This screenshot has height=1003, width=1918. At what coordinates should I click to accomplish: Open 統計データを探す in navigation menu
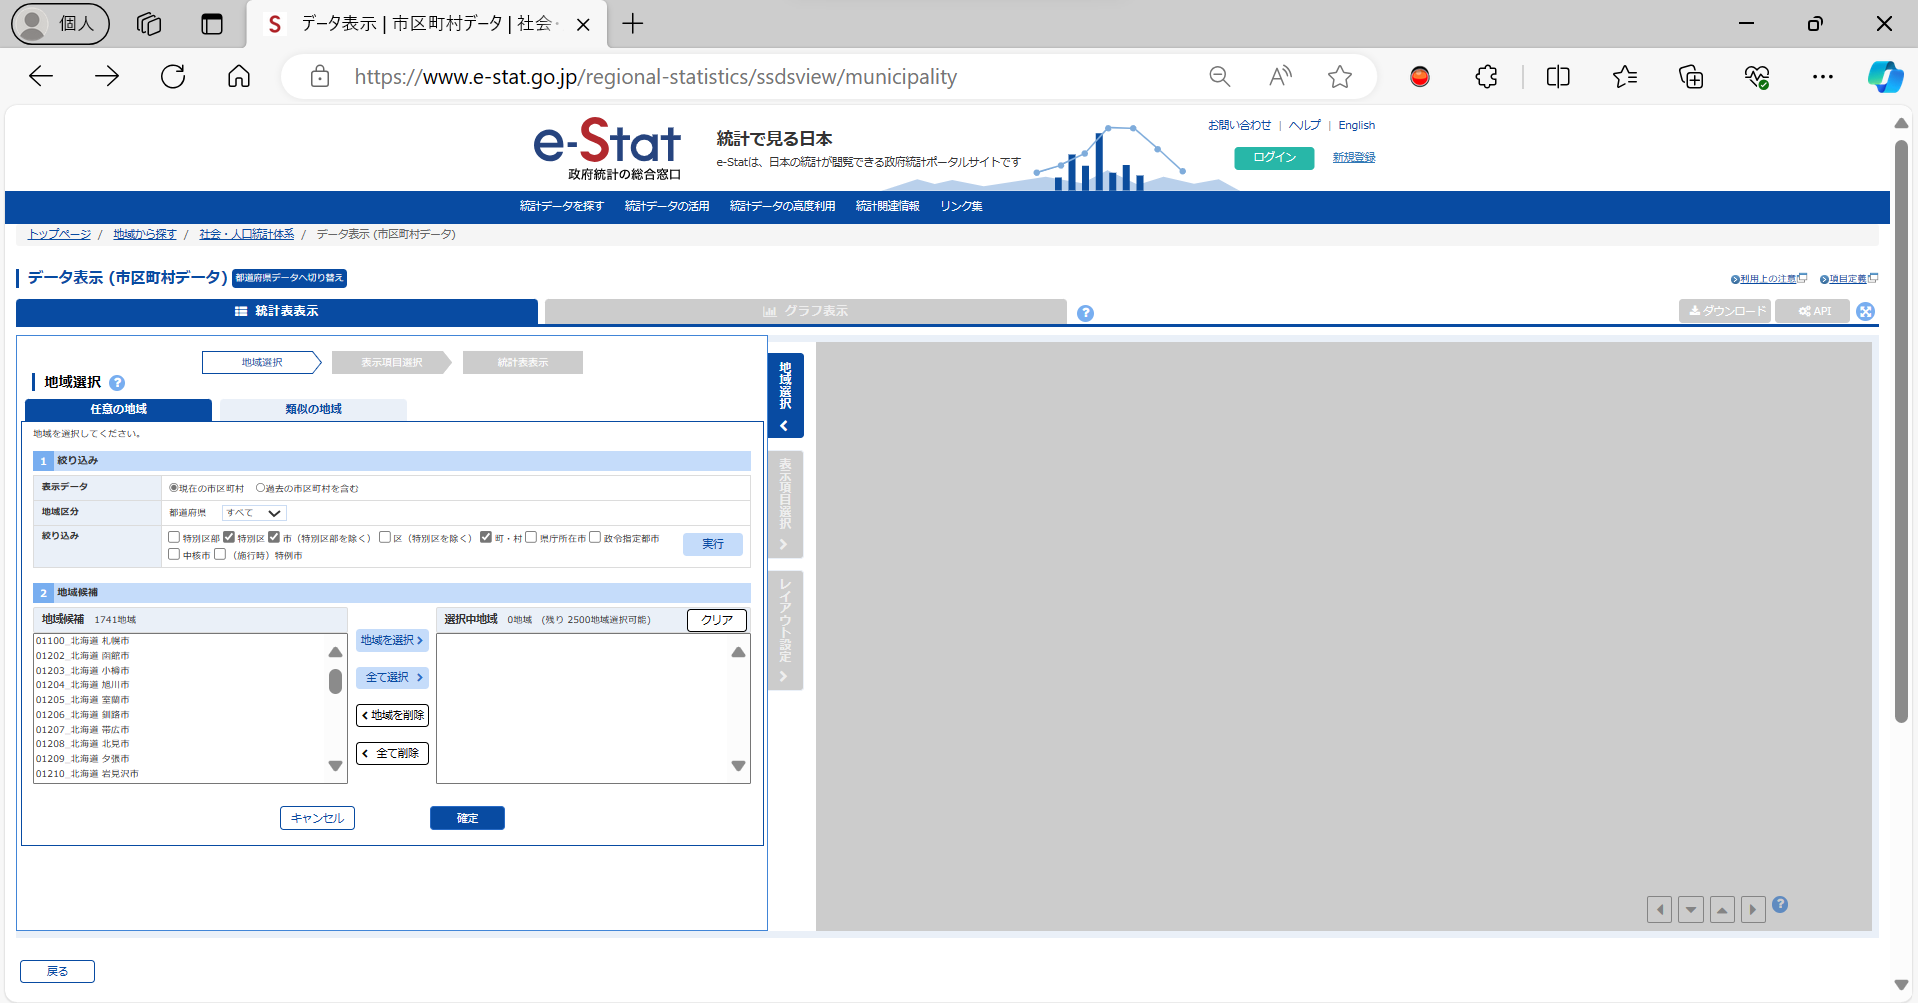[x=561, y=206]
